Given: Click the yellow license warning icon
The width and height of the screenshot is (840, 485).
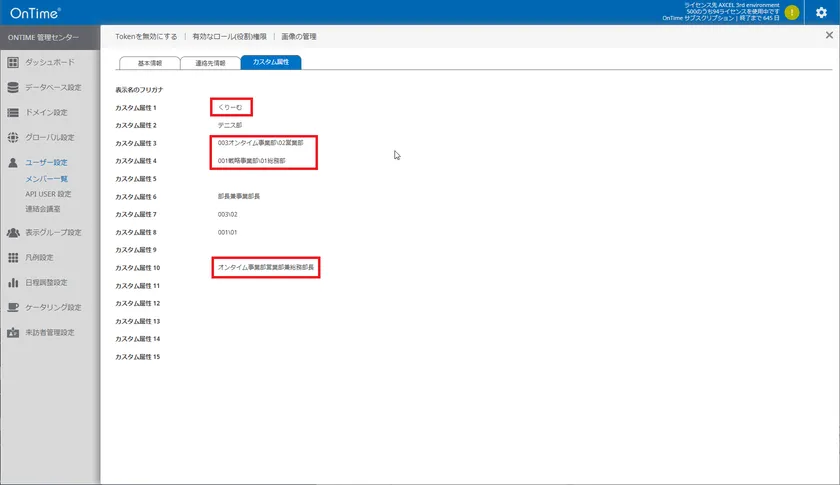Looking at the screenshot, I should pos(792,13).
